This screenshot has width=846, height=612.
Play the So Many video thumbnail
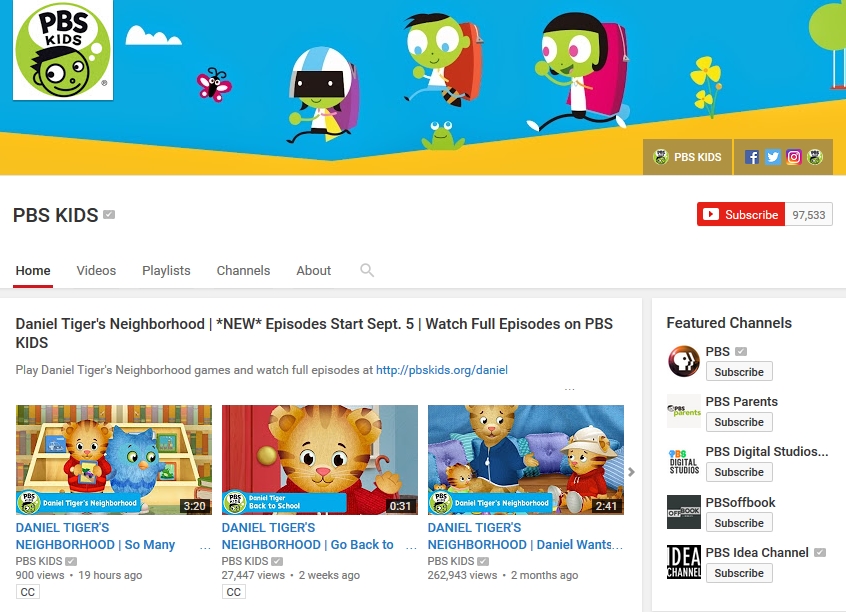coord(114,460)
